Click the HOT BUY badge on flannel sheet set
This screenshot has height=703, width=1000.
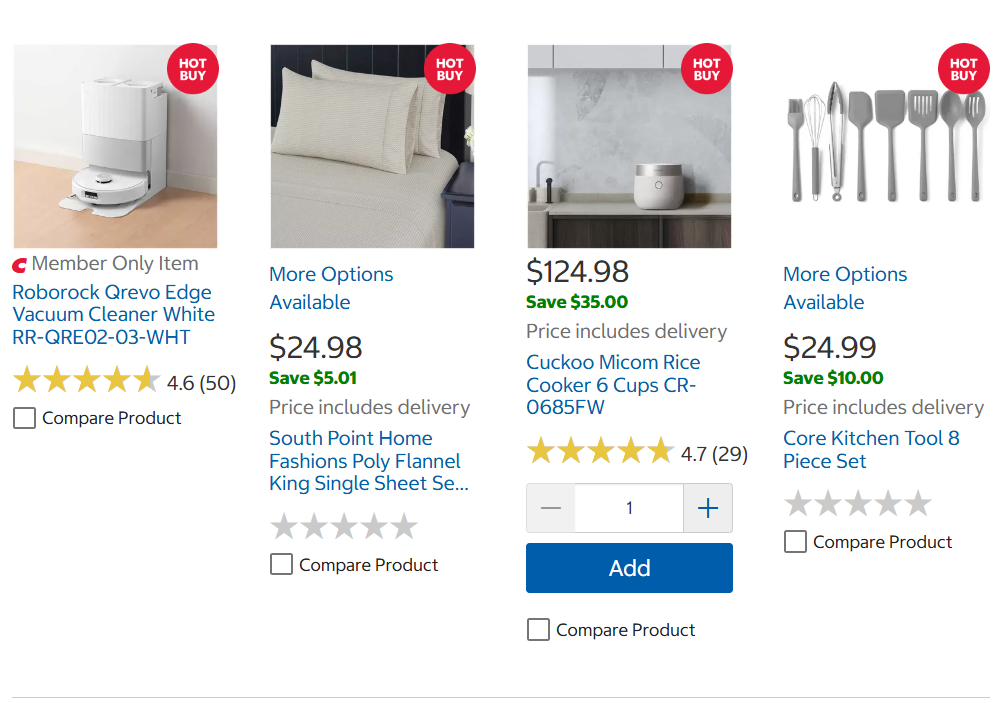click(x=450, y=69)
